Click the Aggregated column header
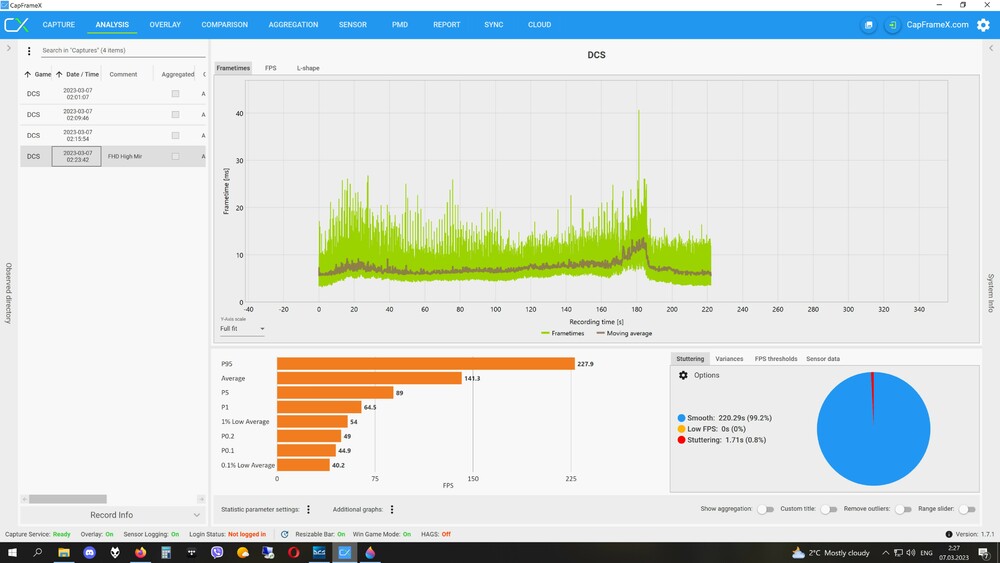 click(178, 75)
